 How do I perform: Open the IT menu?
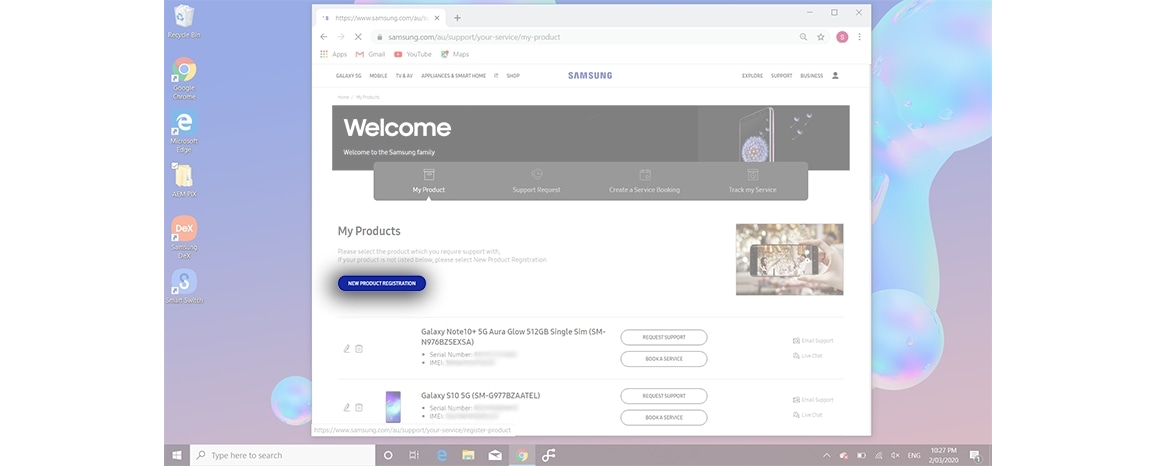pyautogui.click(x=496, y=75)
